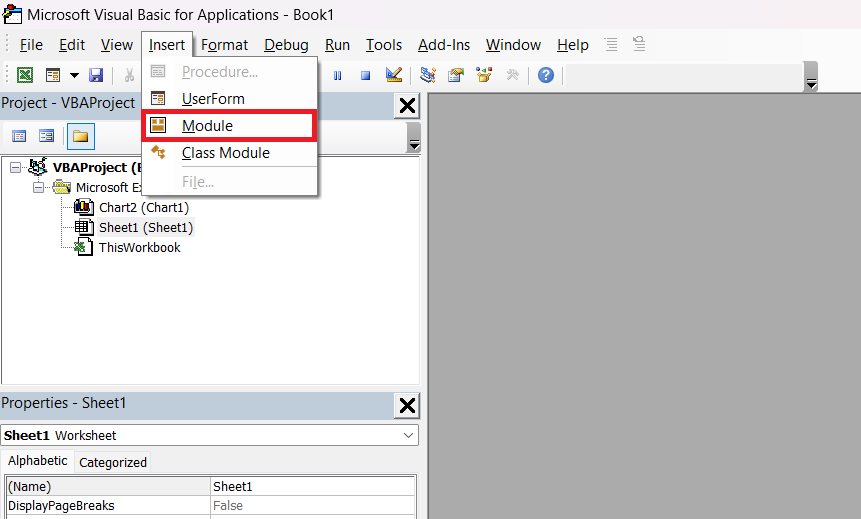
Task: Select Chart2 (Chart1) in project tree
Action: (144, 208)
